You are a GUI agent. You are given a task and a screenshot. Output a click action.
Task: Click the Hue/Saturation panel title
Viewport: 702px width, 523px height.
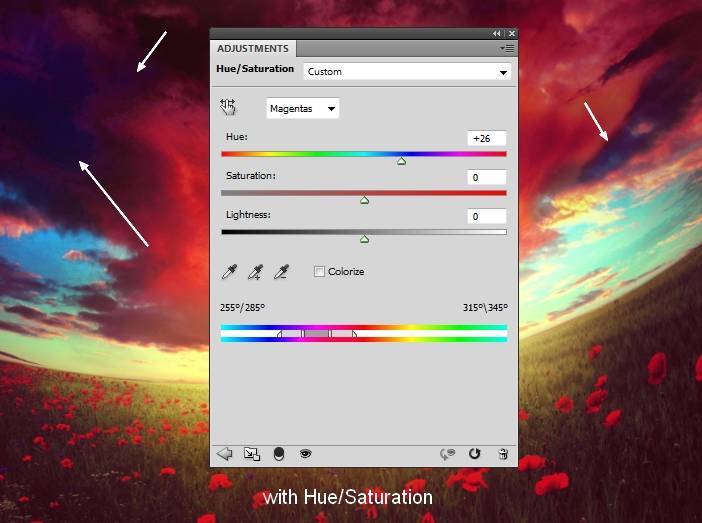pyautogui.click(x=255, y=69)
